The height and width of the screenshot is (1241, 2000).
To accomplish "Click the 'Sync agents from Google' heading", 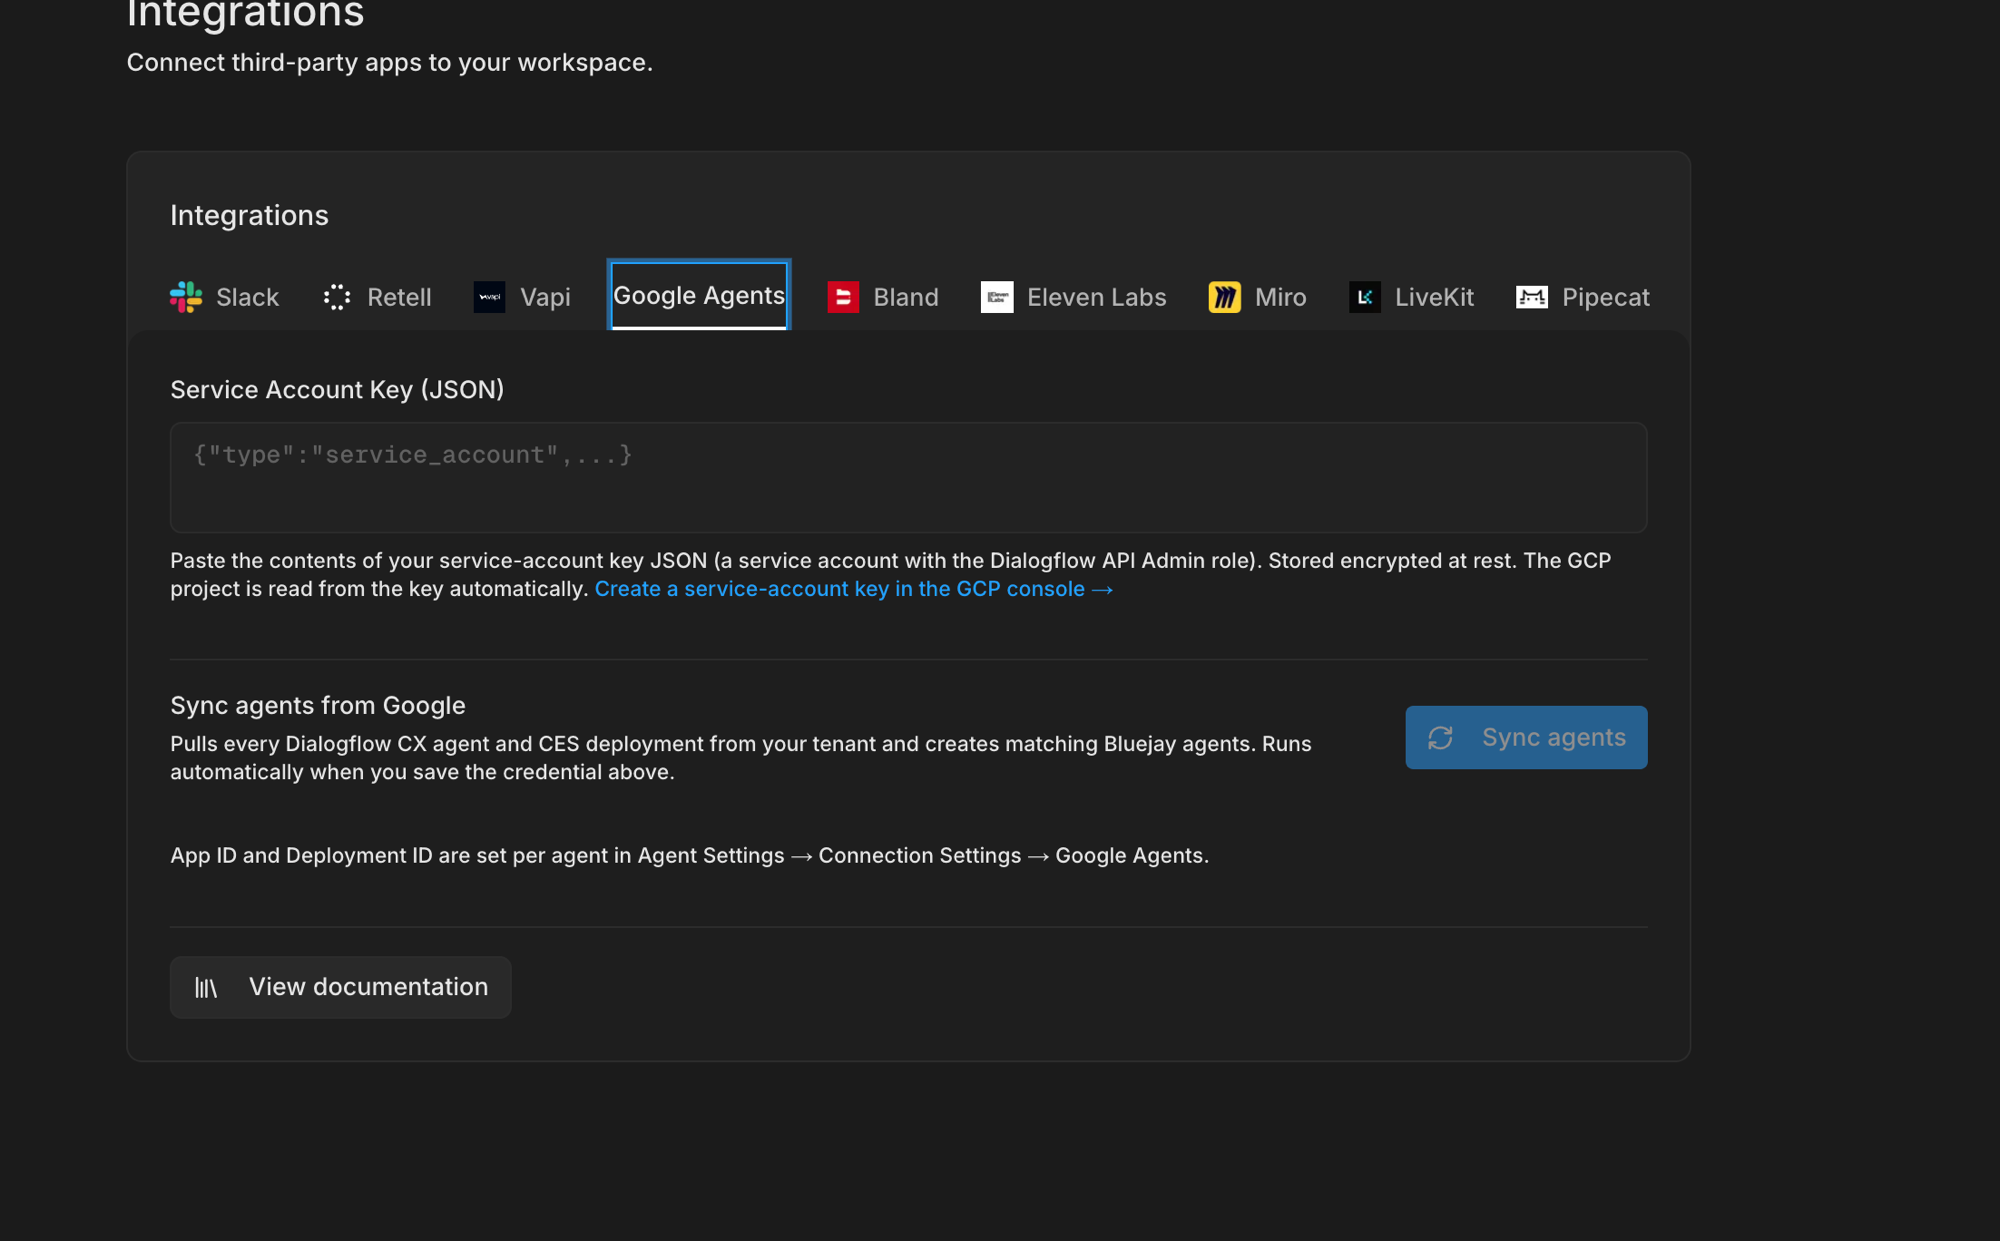I will 317,705.
